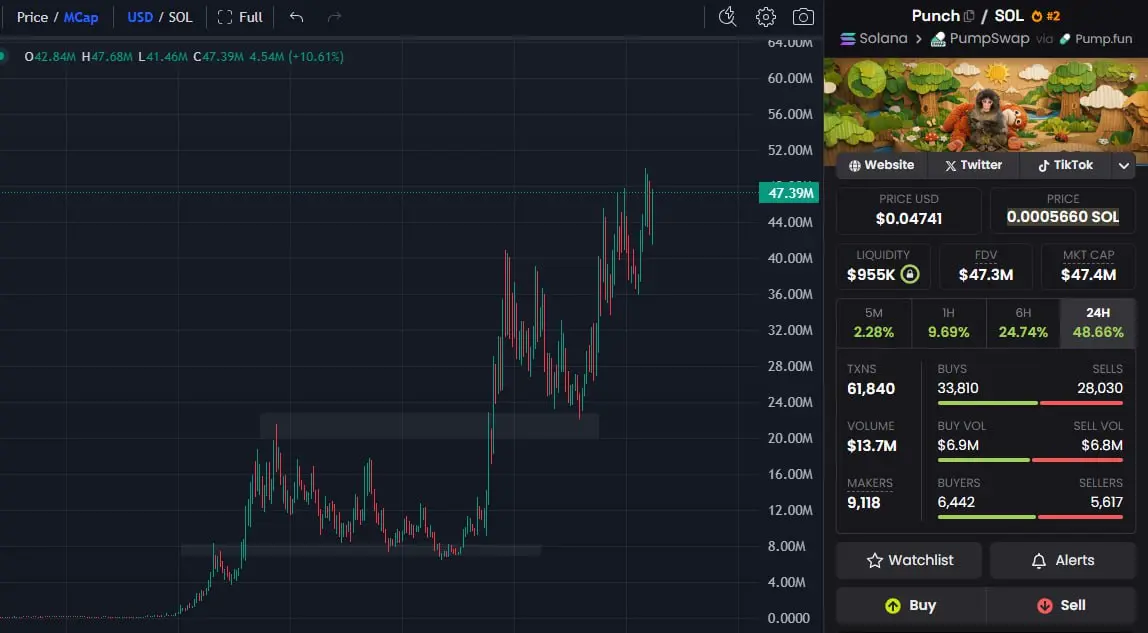Click the liquidity lock icon

[909, 274]
